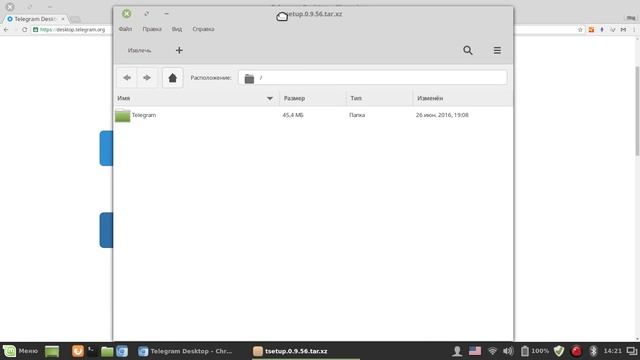Sort by the Изменён column
The image size is (640, 360).
(x=463, y=98)
